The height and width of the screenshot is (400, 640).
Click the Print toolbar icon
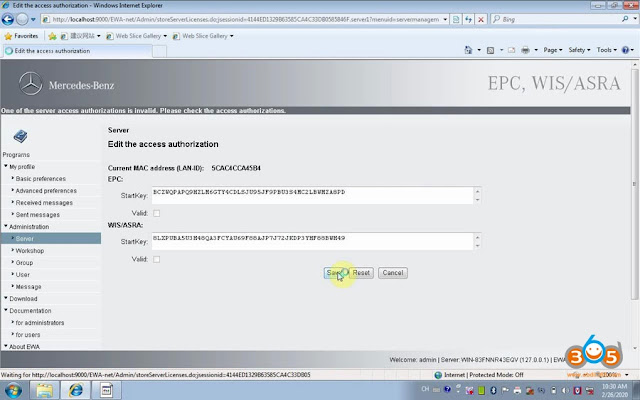pyautogui.click(x=525, y=50)
